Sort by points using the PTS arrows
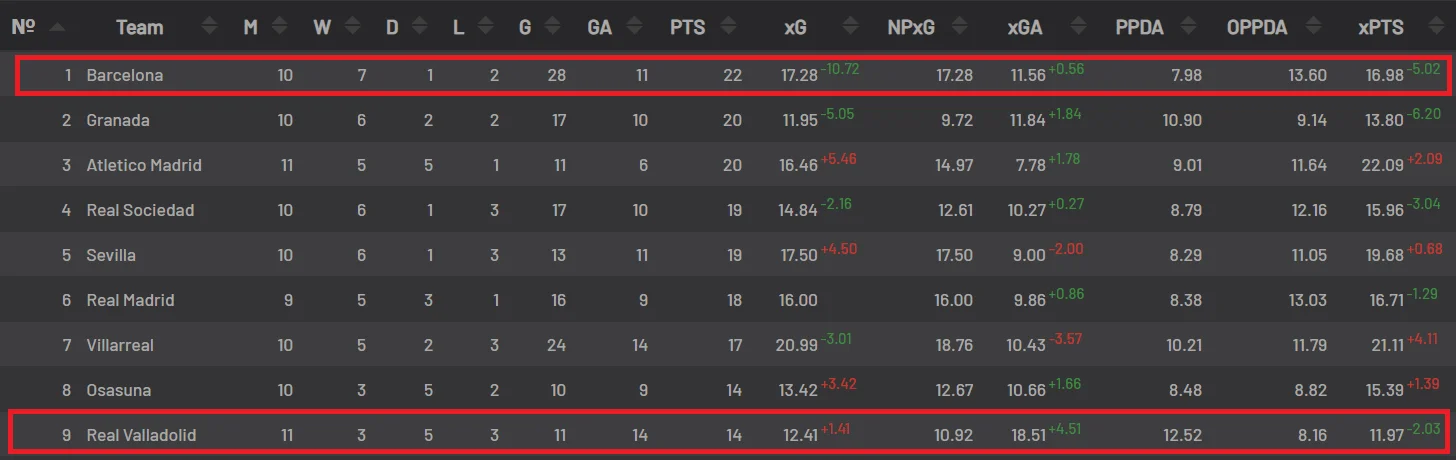 (727, 27)
